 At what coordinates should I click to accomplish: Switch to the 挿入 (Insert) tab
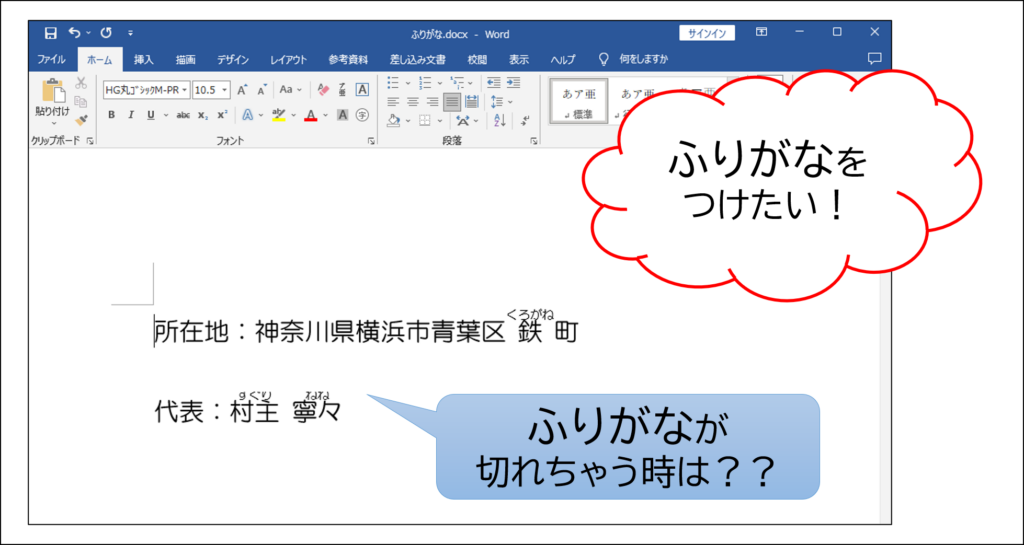144,59
